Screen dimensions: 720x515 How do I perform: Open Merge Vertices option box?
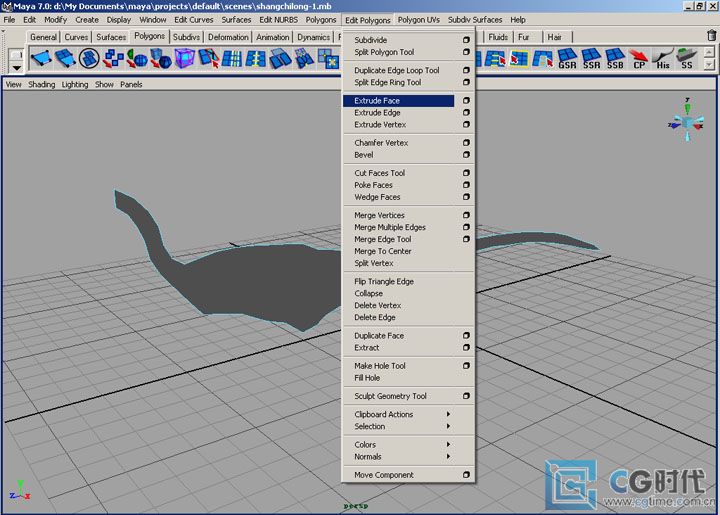(466, 215)
